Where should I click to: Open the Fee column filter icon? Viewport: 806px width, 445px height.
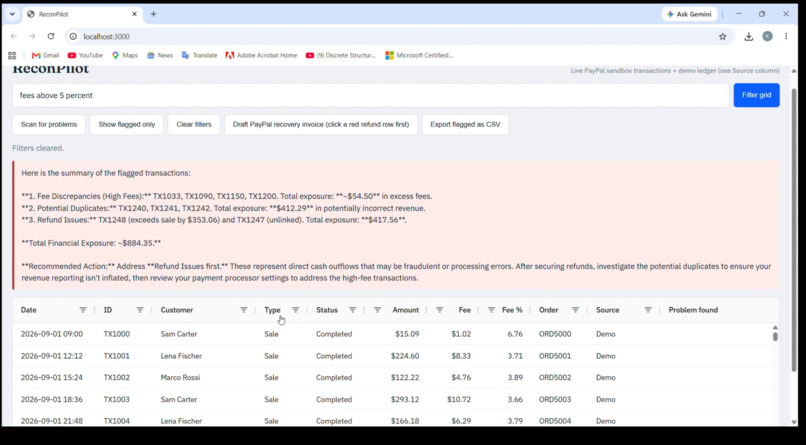pyautogui.click(x=439, y=310)
